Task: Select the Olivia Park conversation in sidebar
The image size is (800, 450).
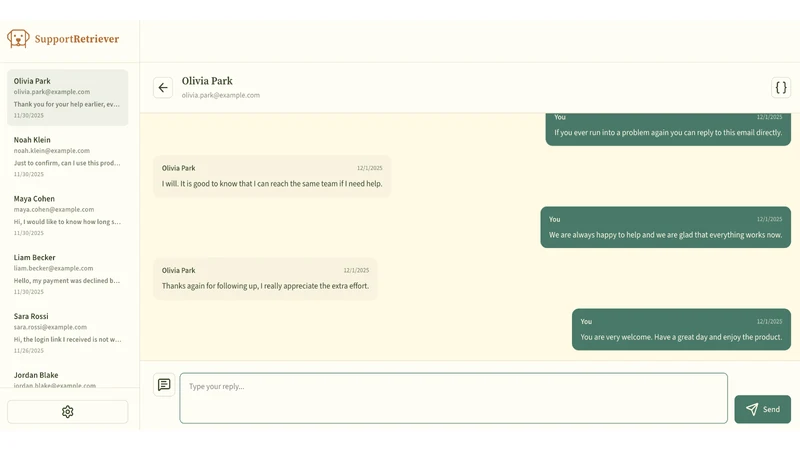Action: 67,97
